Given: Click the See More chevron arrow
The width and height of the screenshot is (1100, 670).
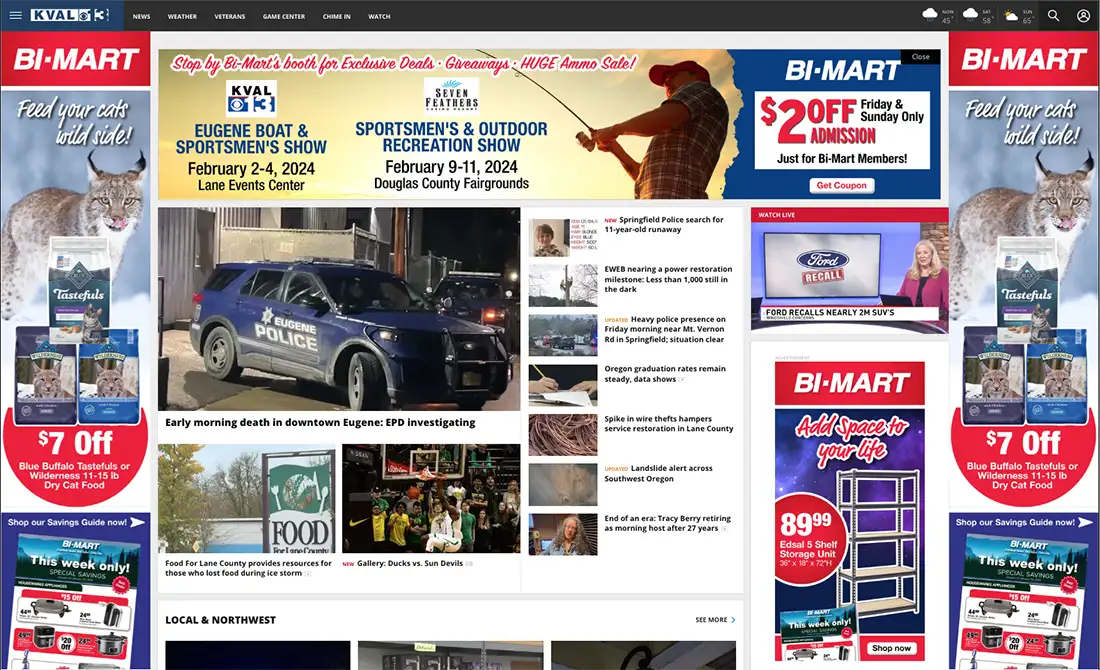Looking at the screenshot, I should coord(733,620).
